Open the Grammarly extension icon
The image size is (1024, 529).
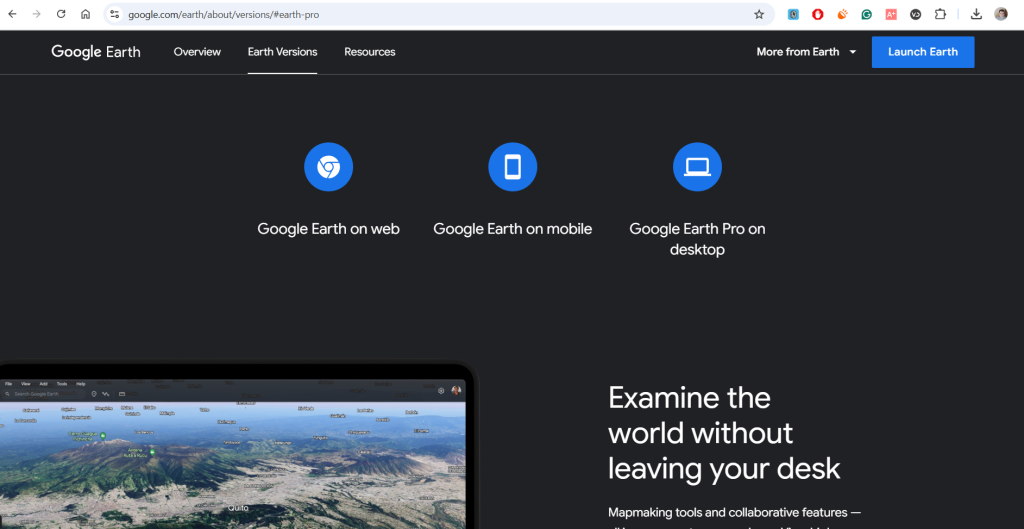pyautogui.click(x=867, y=14)
